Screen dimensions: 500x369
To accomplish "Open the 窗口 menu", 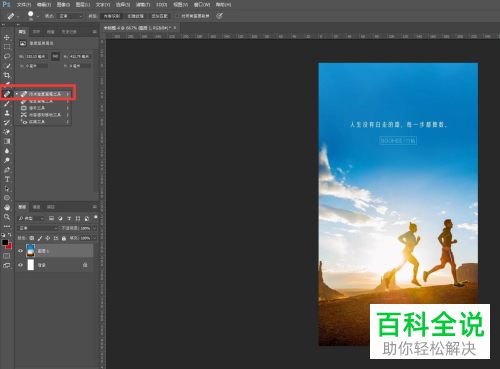I will [202, 5].
